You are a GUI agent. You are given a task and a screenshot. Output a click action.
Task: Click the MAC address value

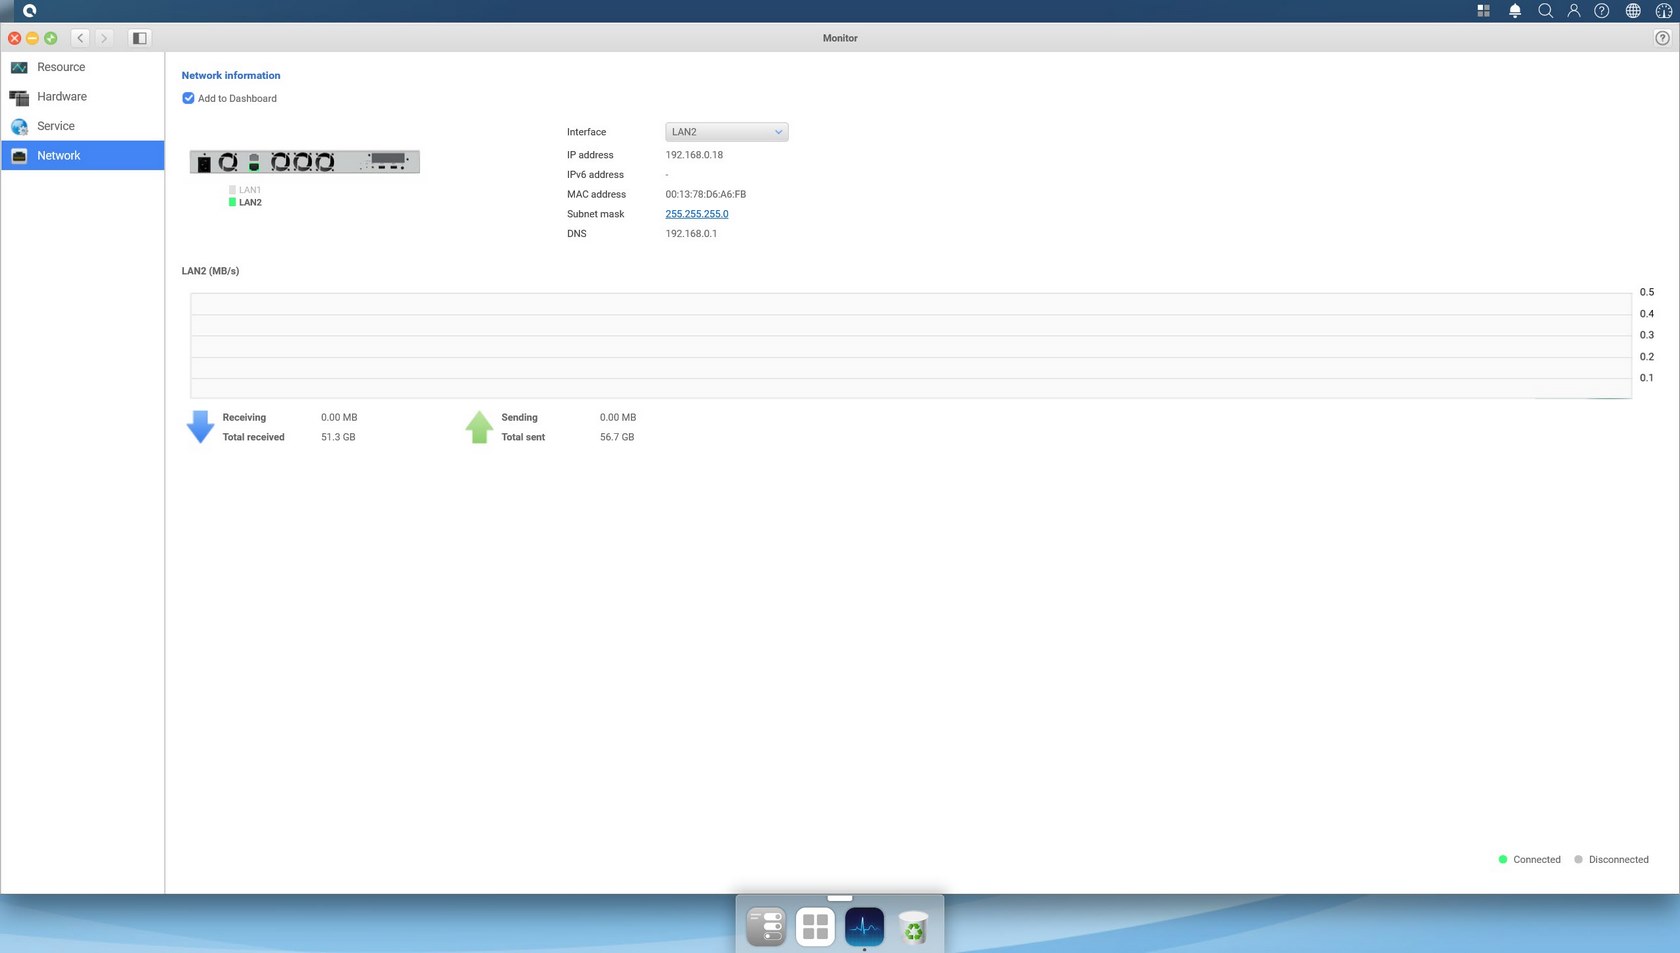coord(706,194)
